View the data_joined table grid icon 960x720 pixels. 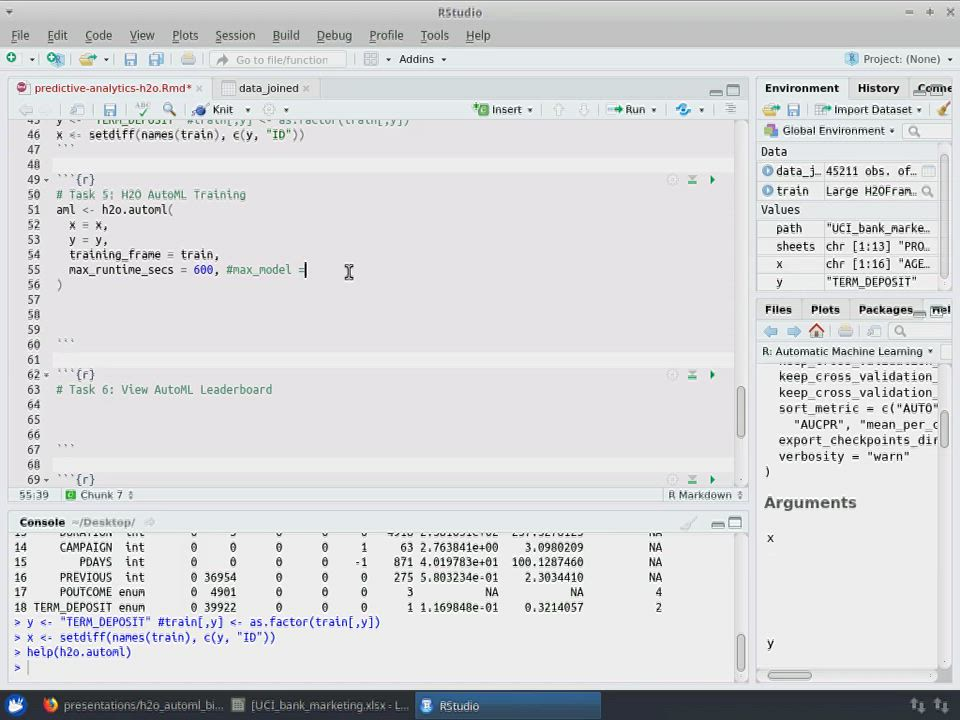coord(928,172)
